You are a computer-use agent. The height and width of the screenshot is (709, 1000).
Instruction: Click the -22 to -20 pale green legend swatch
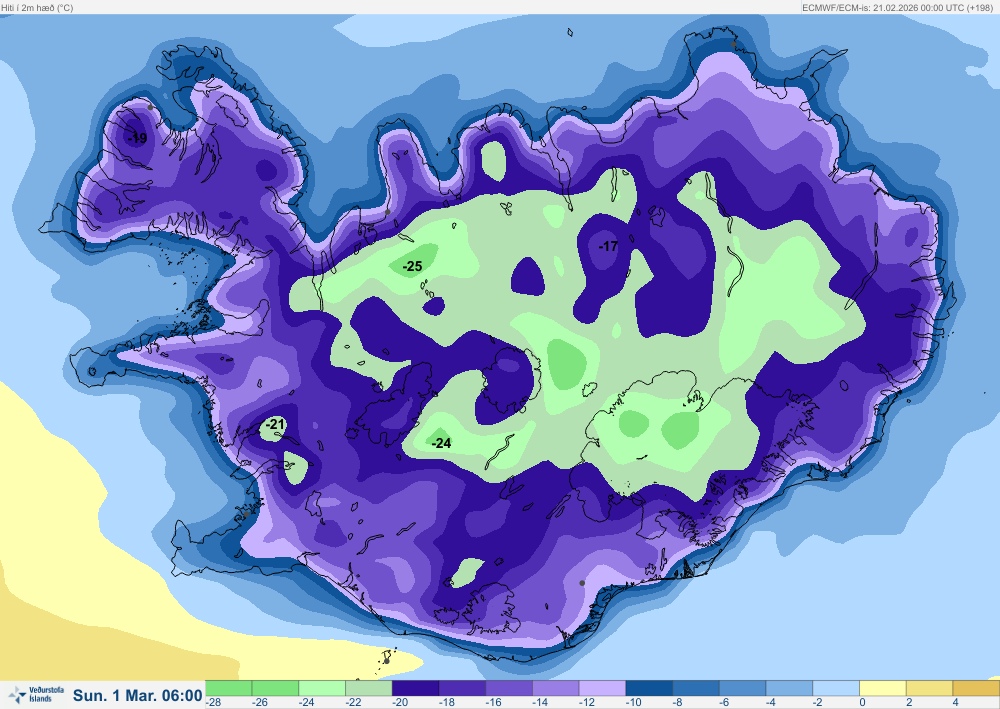coord(369,688)
